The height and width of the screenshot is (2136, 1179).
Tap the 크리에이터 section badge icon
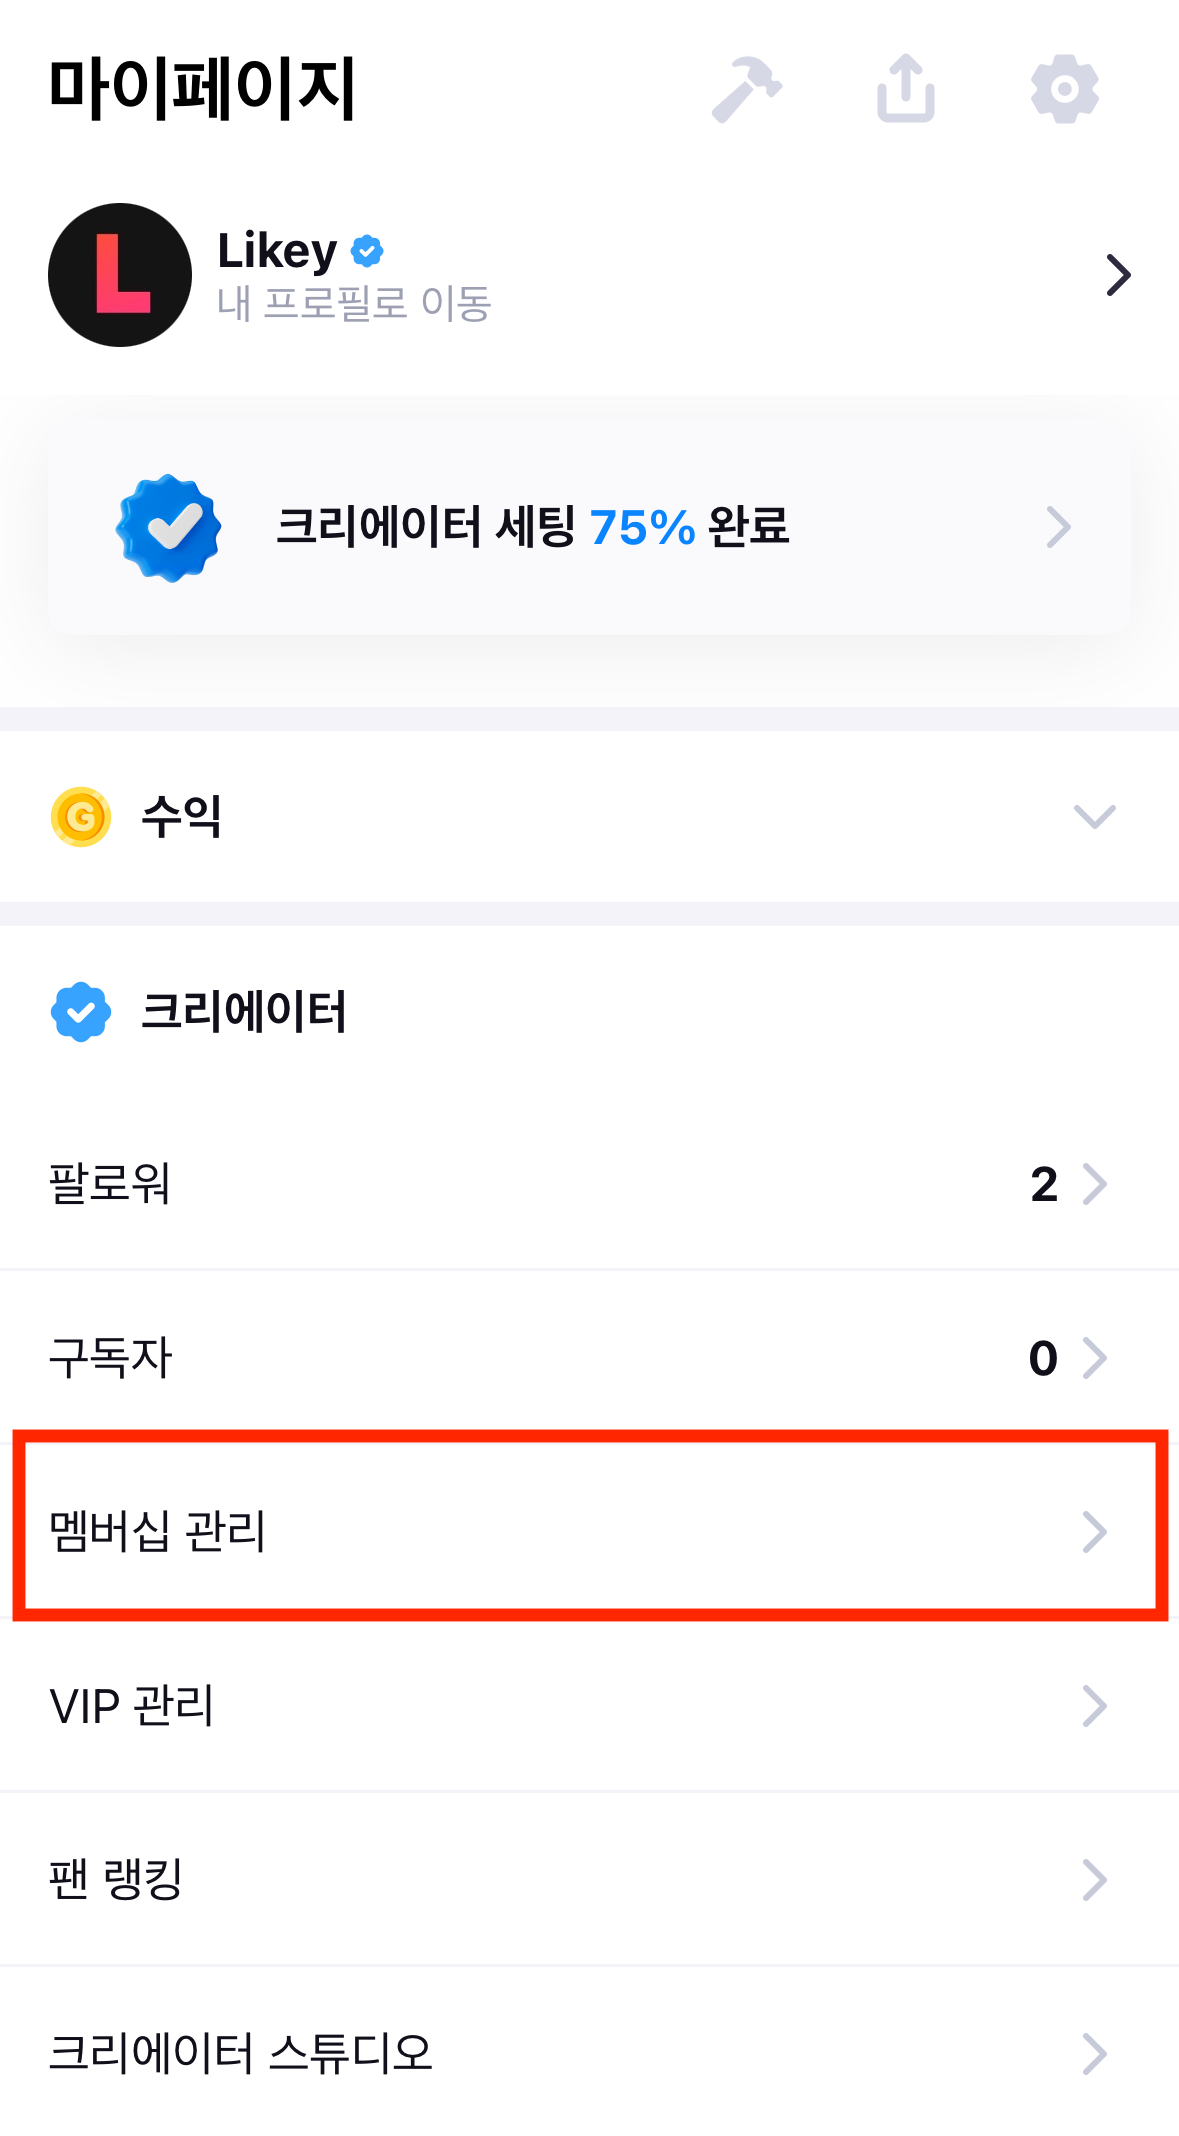pos(81,1012)
